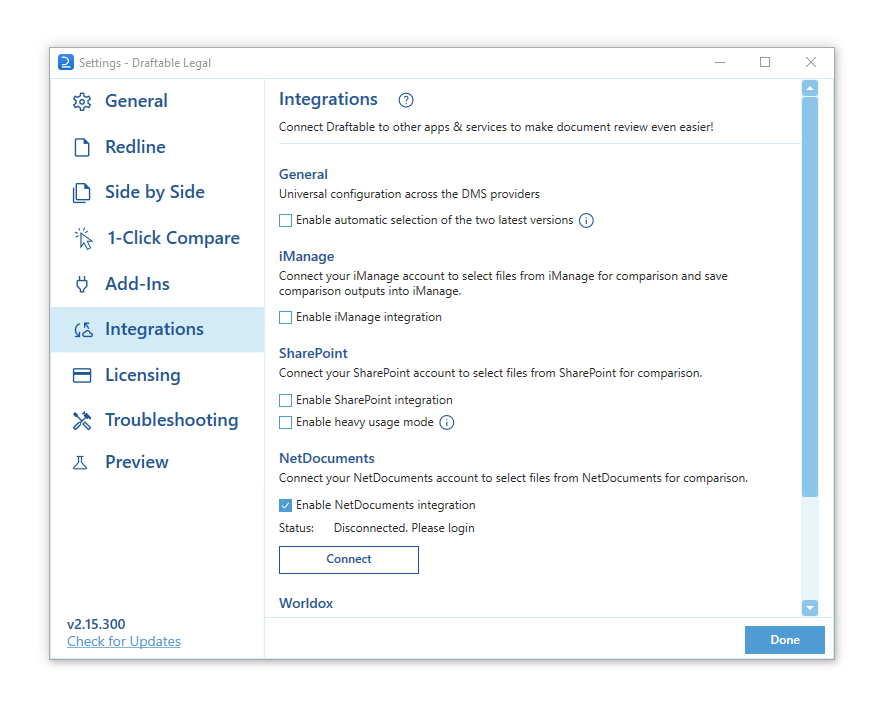Click the vertical scrollbar thumb
Image resolution: width=877 pixels, height=703 pixels.
(x=809, y=297)
